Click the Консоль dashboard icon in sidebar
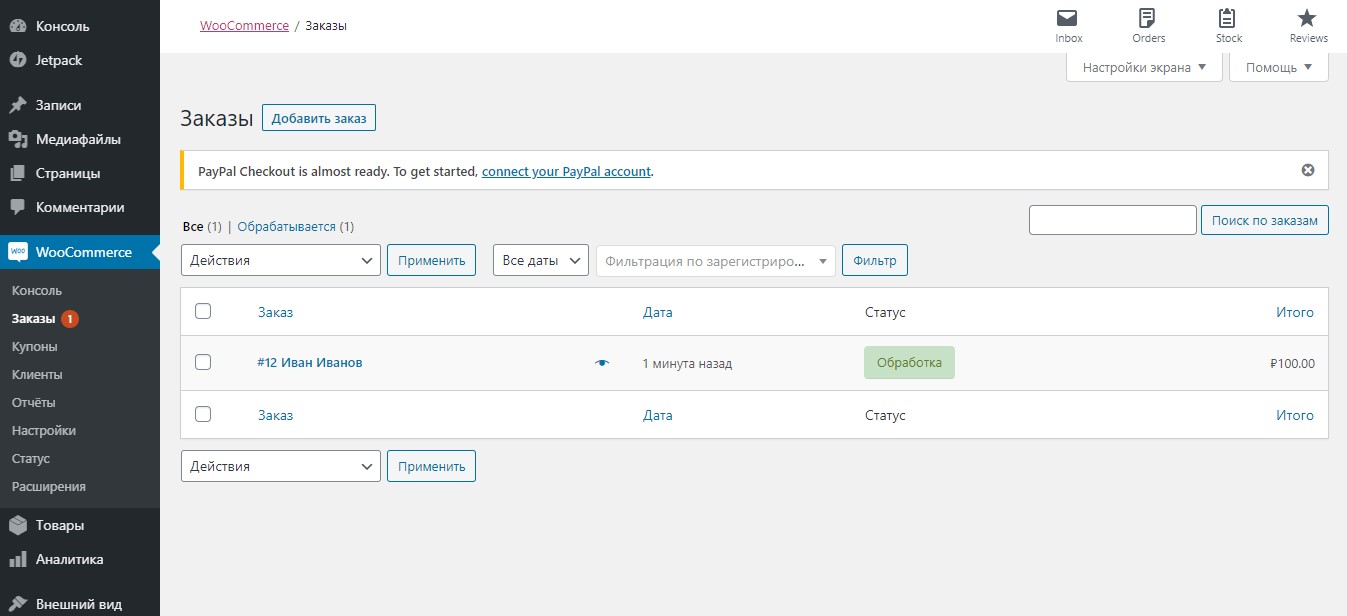1347x616 pixels. click(18, 26)
